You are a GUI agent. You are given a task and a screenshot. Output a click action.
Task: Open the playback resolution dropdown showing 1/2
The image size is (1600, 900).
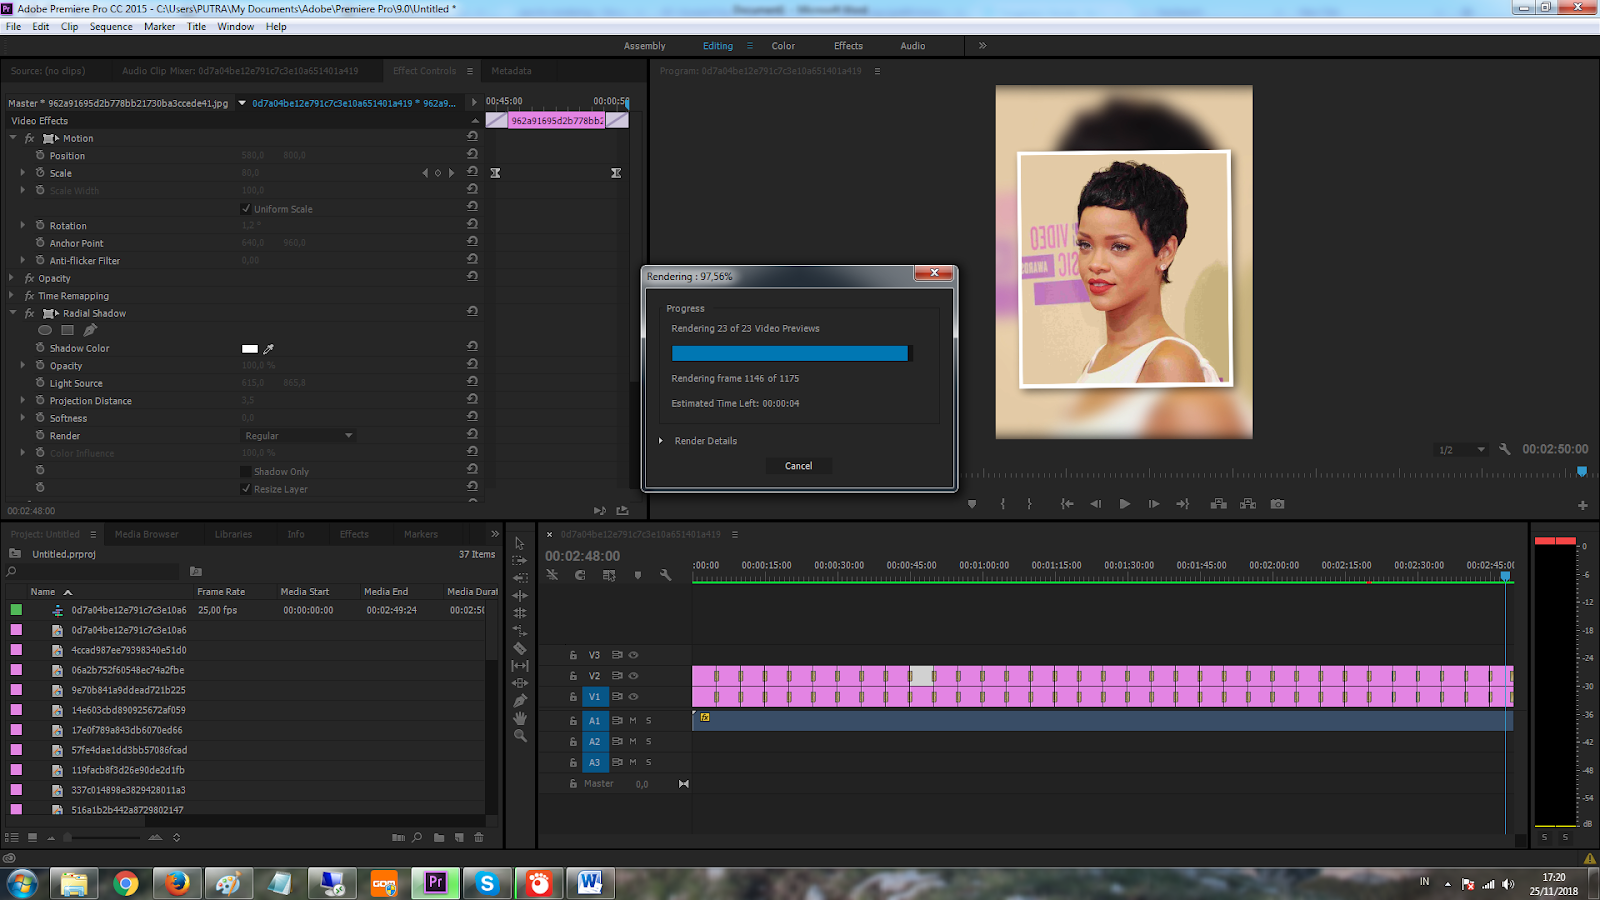pos(1460,449)
